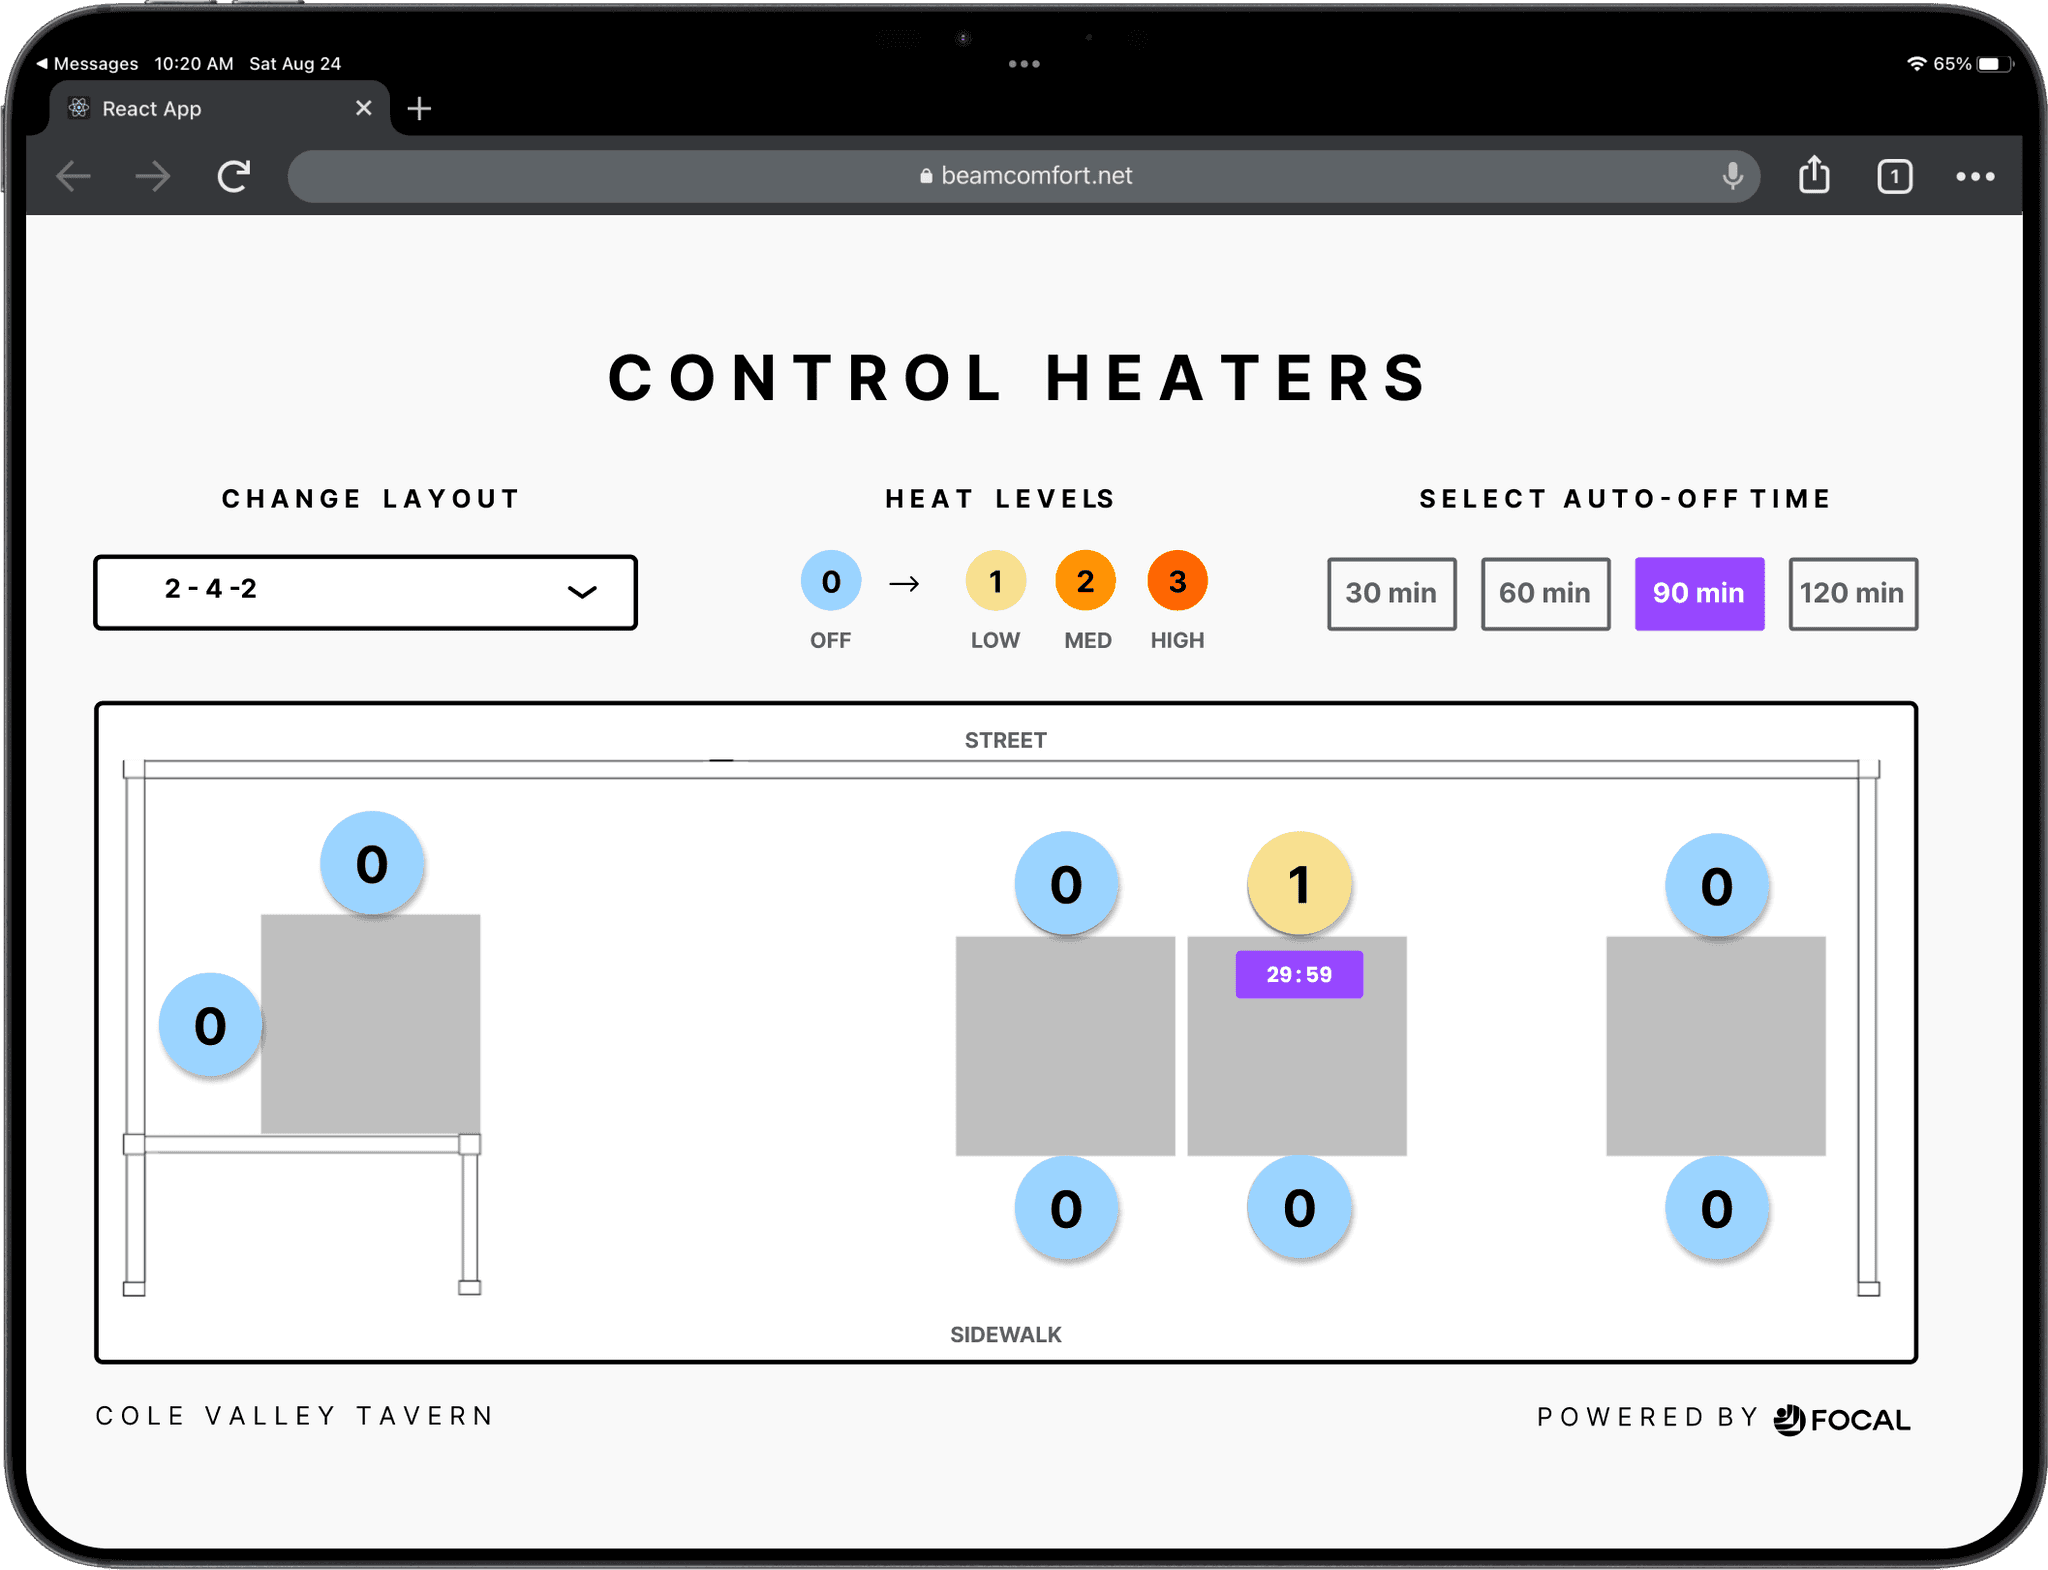The image size is (2048, 1570).
Task: Click the chevron in Change Layout box
Action: click(582, 592)
